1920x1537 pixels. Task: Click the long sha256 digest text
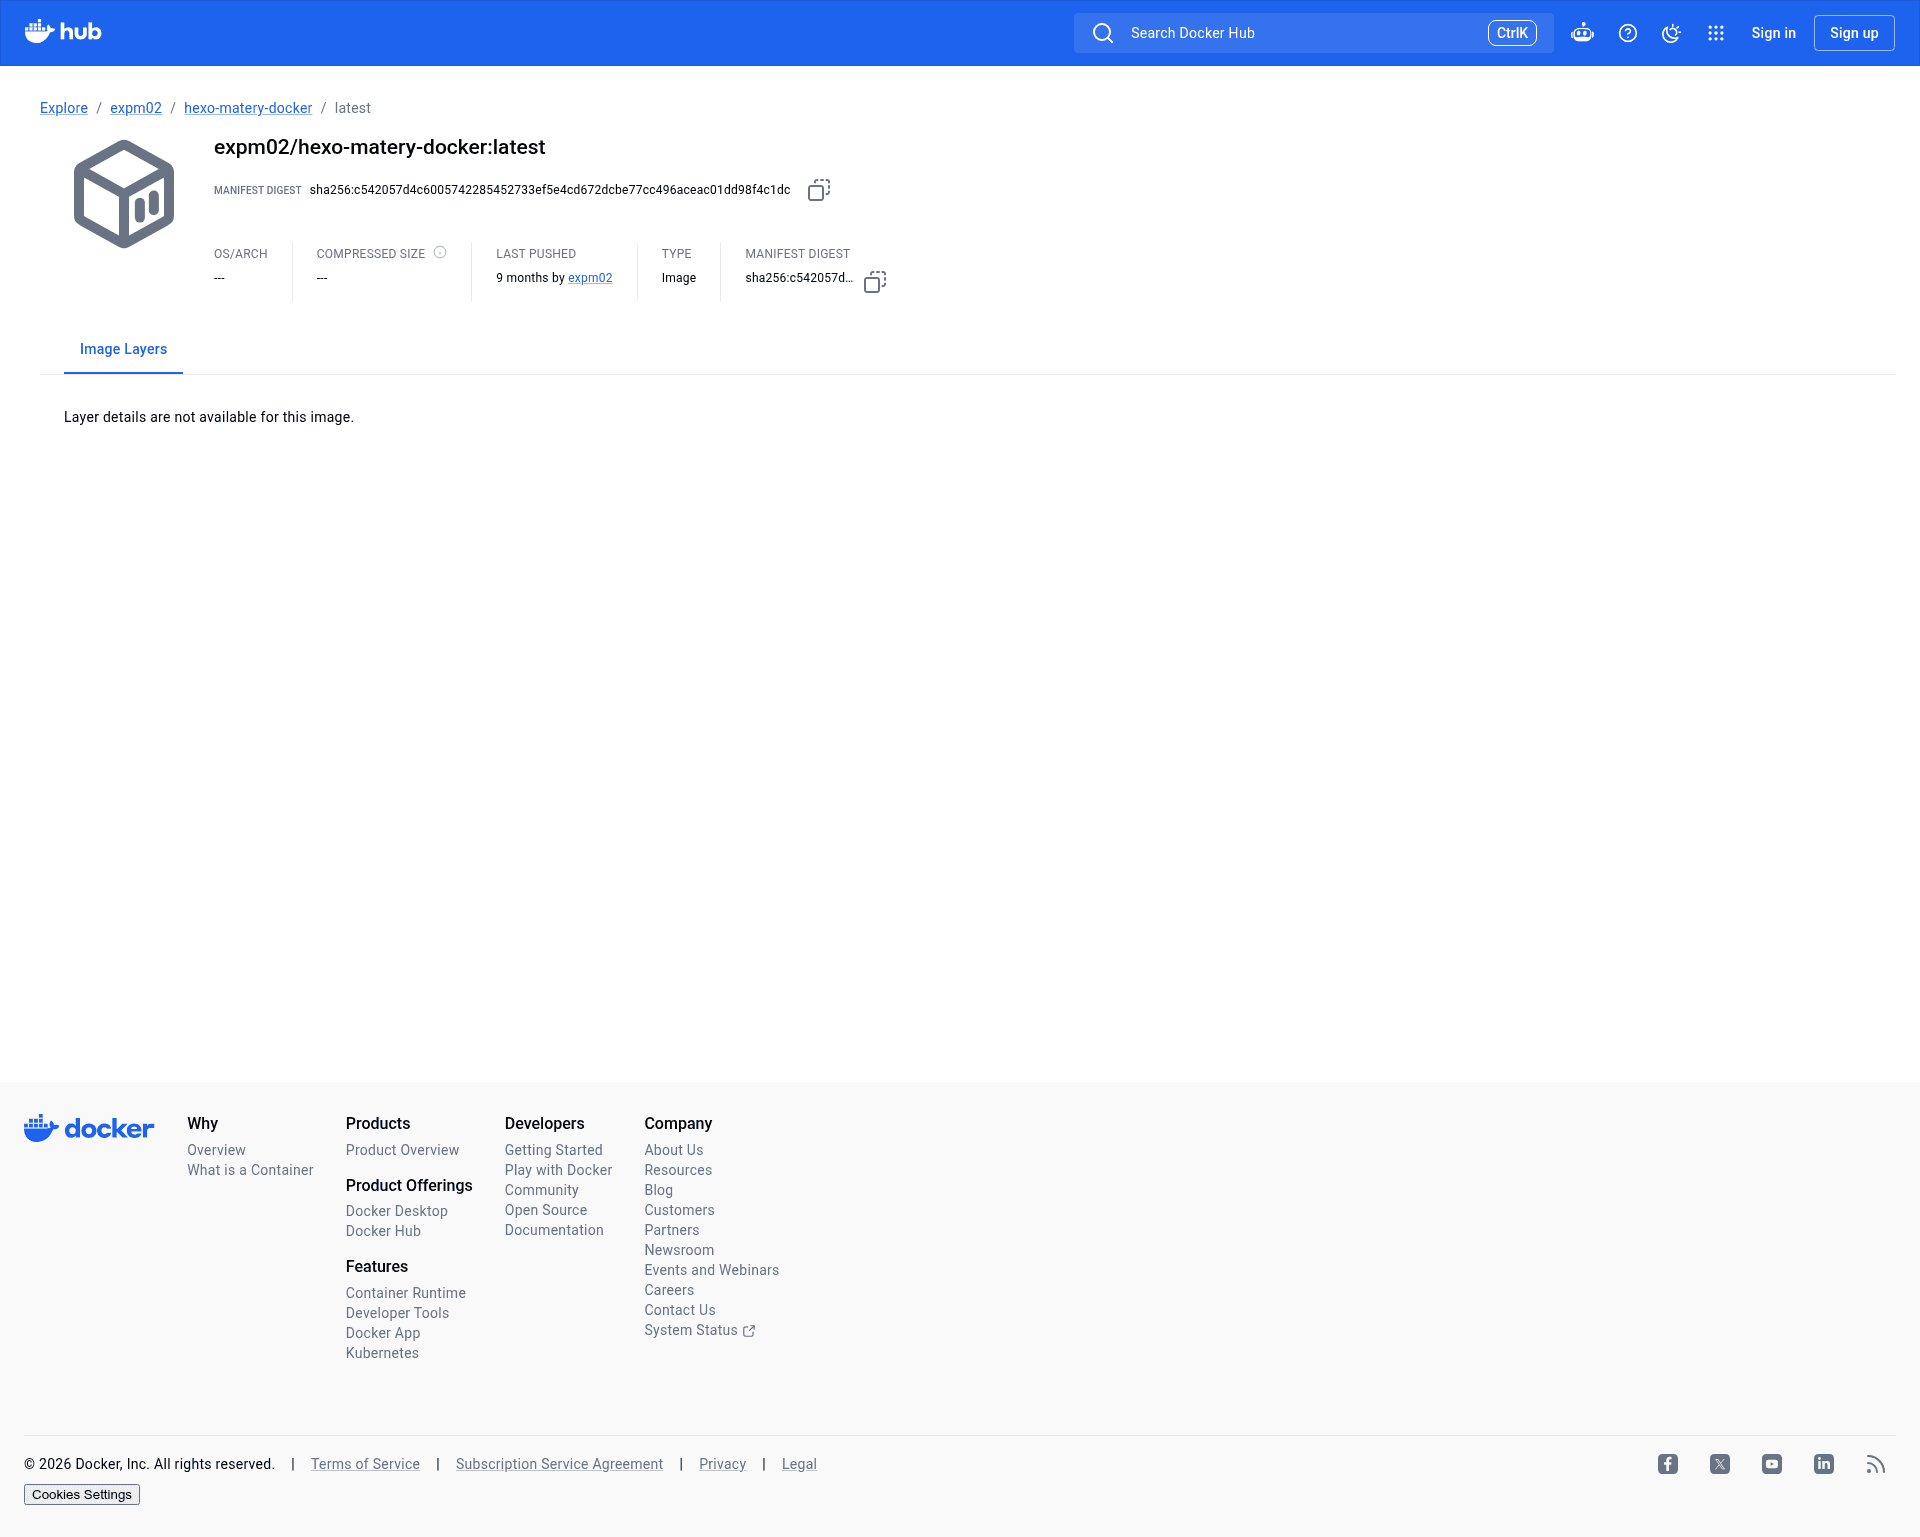click(550, 190)
